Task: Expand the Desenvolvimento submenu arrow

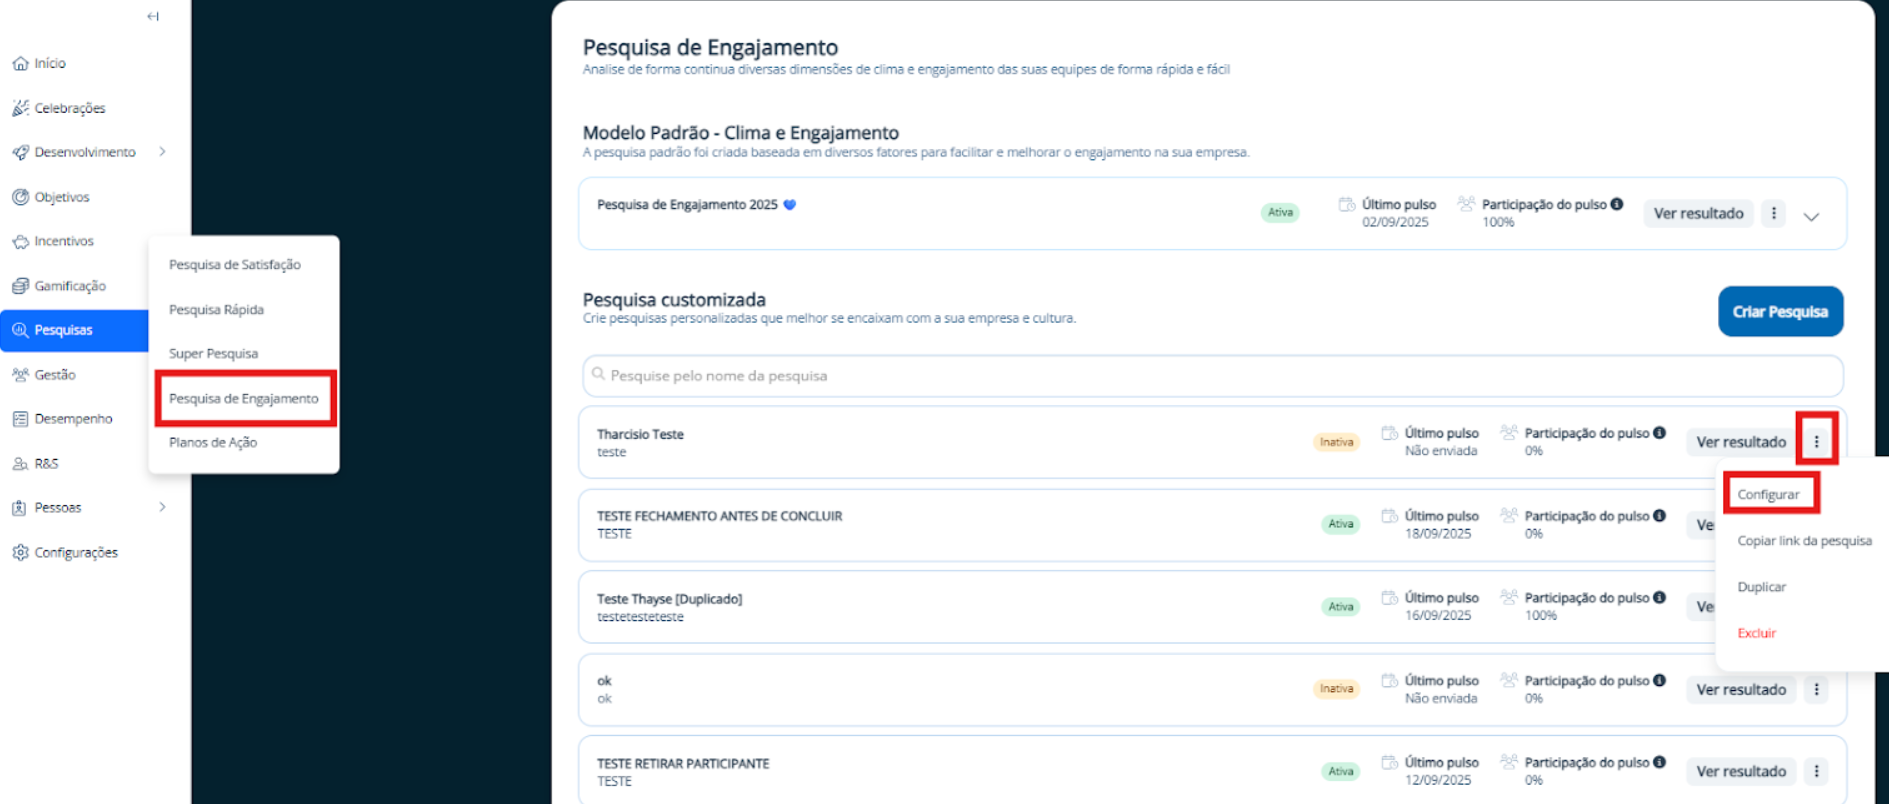Action: [162, 152]
